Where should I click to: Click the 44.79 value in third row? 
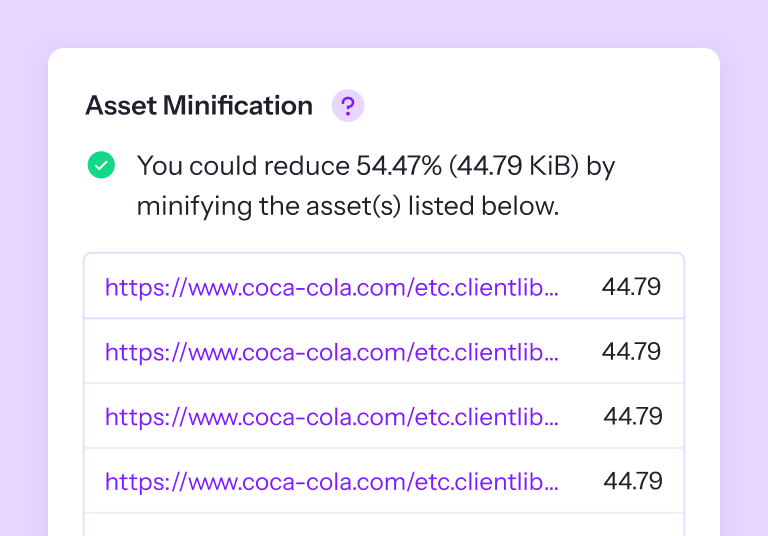point(633,416)
